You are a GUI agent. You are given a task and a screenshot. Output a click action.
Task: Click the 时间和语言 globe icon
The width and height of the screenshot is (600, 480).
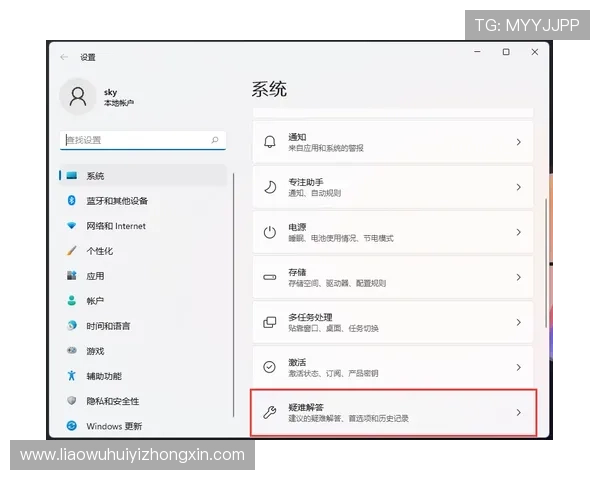click(72, 326)
